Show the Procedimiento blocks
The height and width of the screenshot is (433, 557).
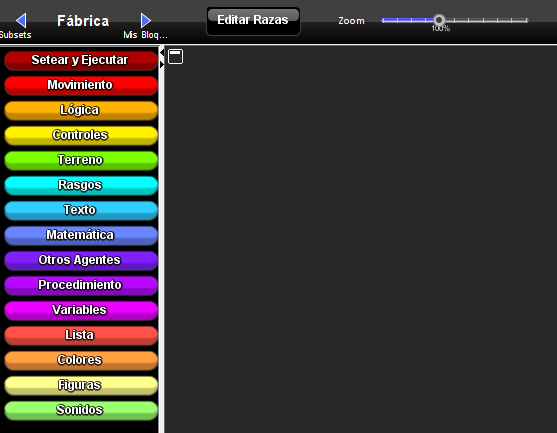81,285
